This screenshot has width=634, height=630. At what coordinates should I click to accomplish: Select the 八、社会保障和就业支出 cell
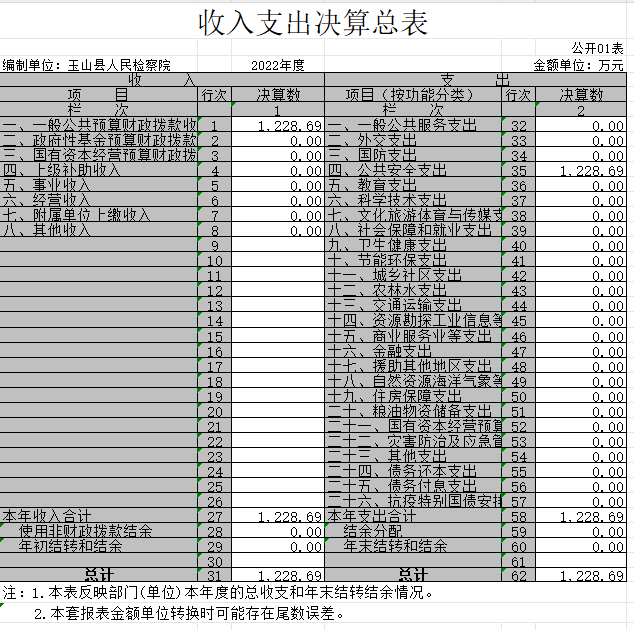point(413,230)
